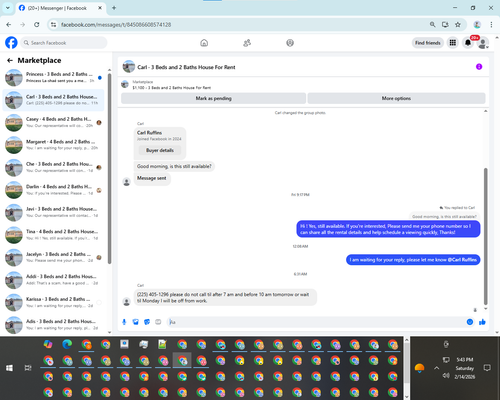Open conversation info purple icon
The height and width of the screenshot is (400, 500).
(479, 67)
